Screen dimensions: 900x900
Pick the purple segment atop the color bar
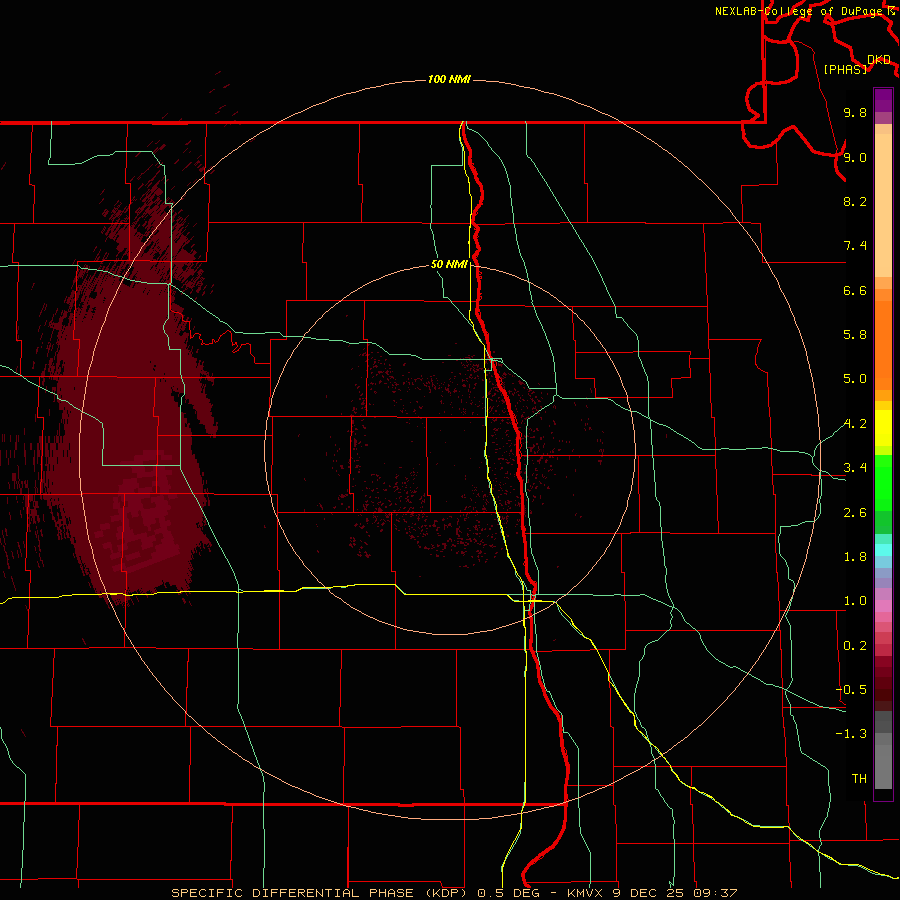coord(883,100)
